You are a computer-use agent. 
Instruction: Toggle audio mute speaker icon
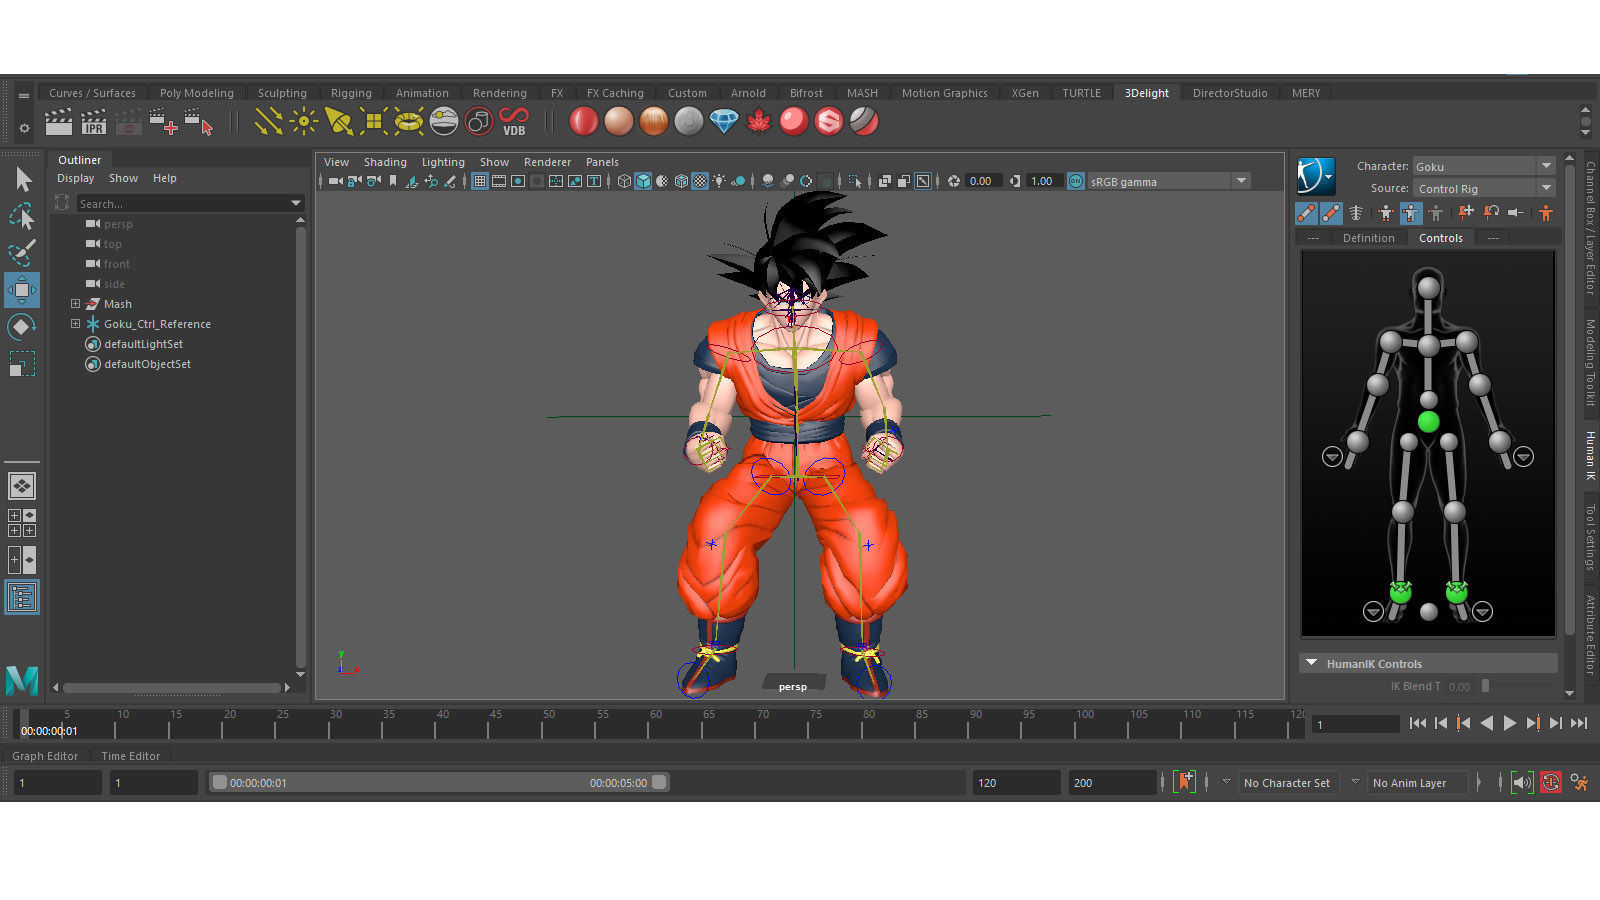[x=1522, y=782]
